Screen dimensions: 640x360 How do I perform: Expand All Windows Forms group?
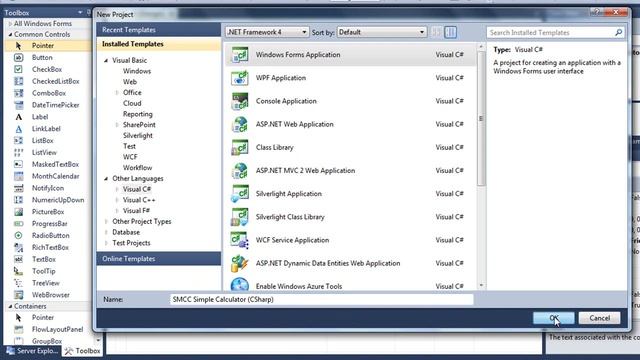[10, 24]
